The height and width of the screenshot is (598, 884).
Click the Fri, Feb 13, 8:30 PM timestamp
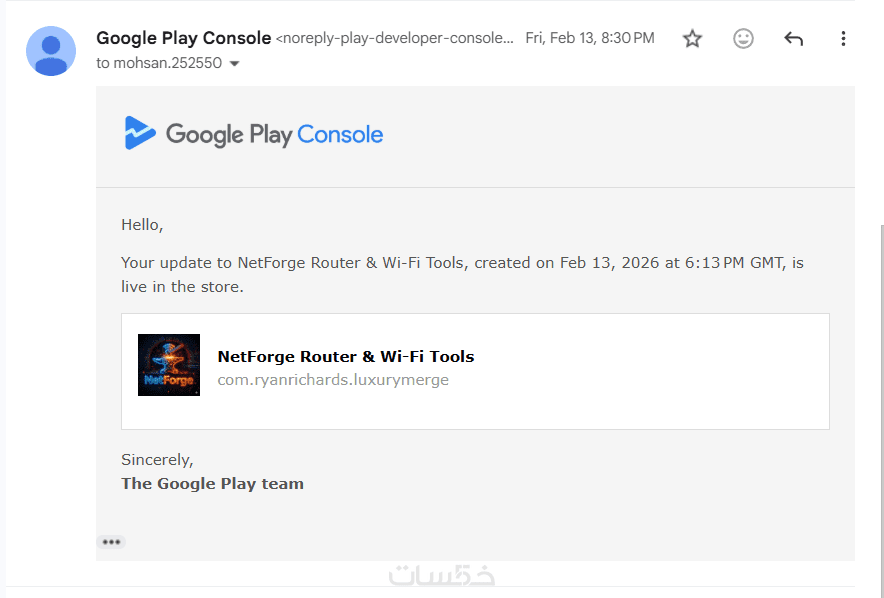pyautogui.click(x=590, y=39)
